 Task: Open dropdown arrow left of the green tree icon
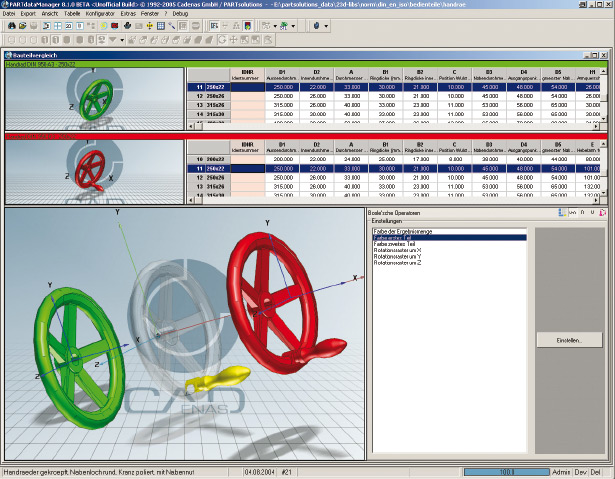click(275, 26)
